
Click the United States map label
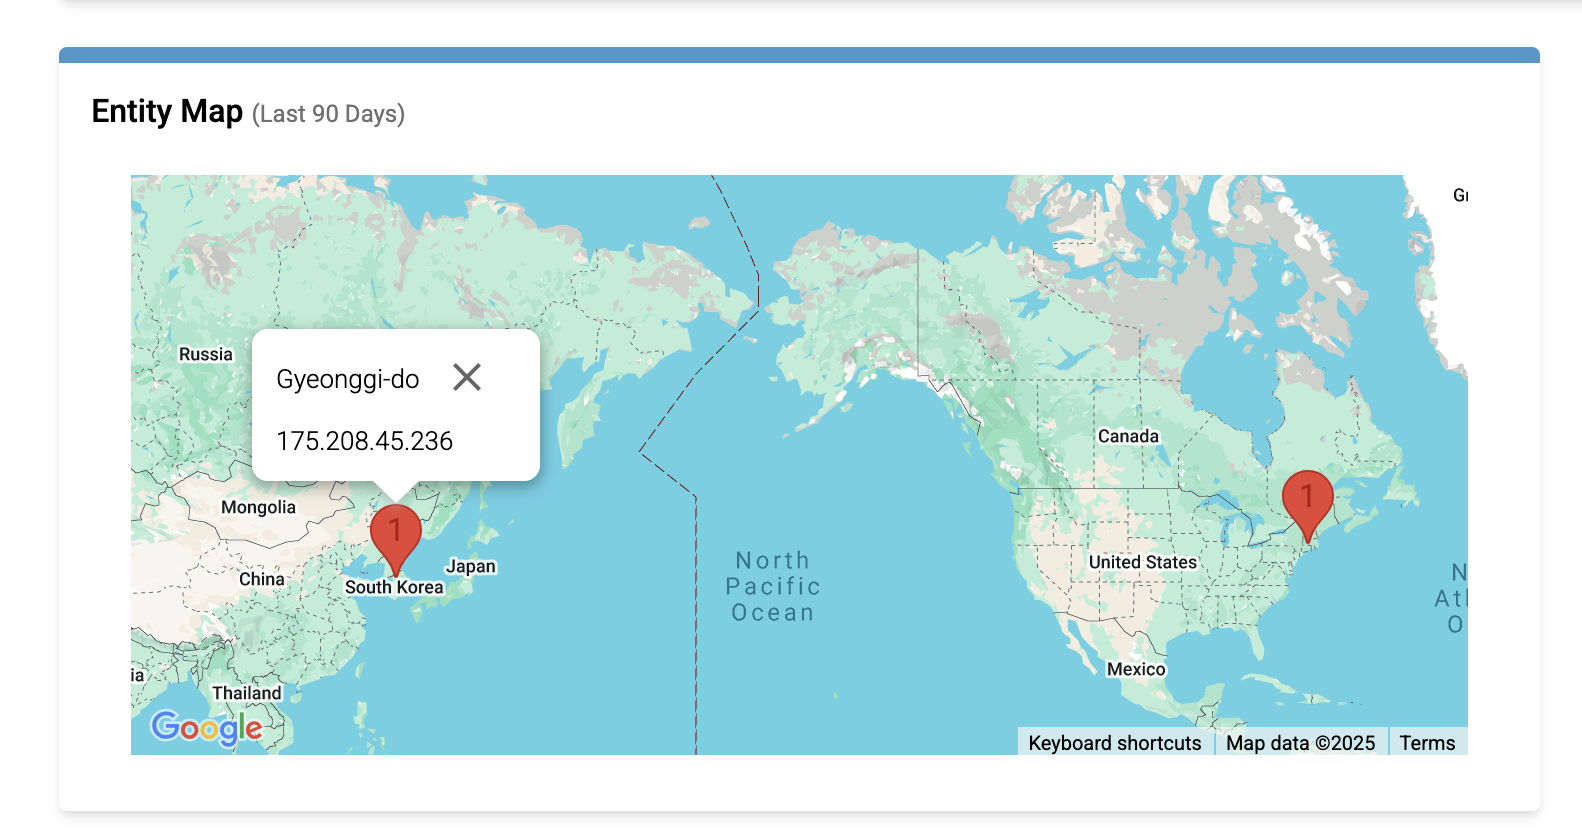[x=1142, y=562]
